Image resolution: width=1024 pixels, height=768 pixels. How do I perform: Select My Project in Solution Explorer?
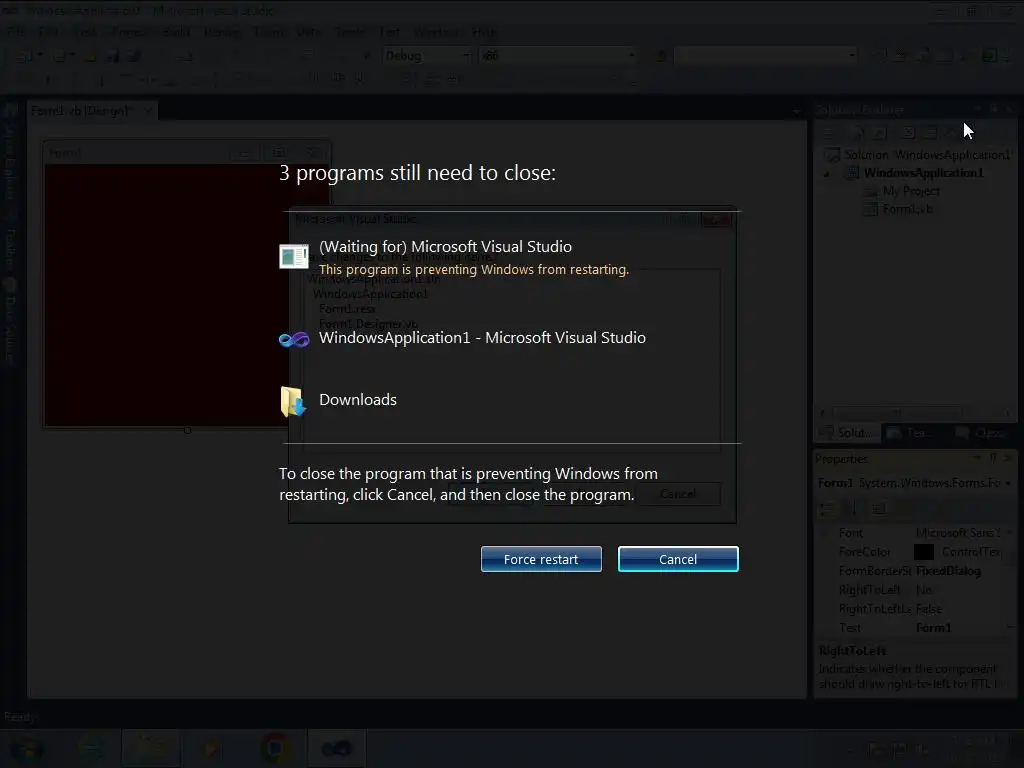(x=911, y=191)
